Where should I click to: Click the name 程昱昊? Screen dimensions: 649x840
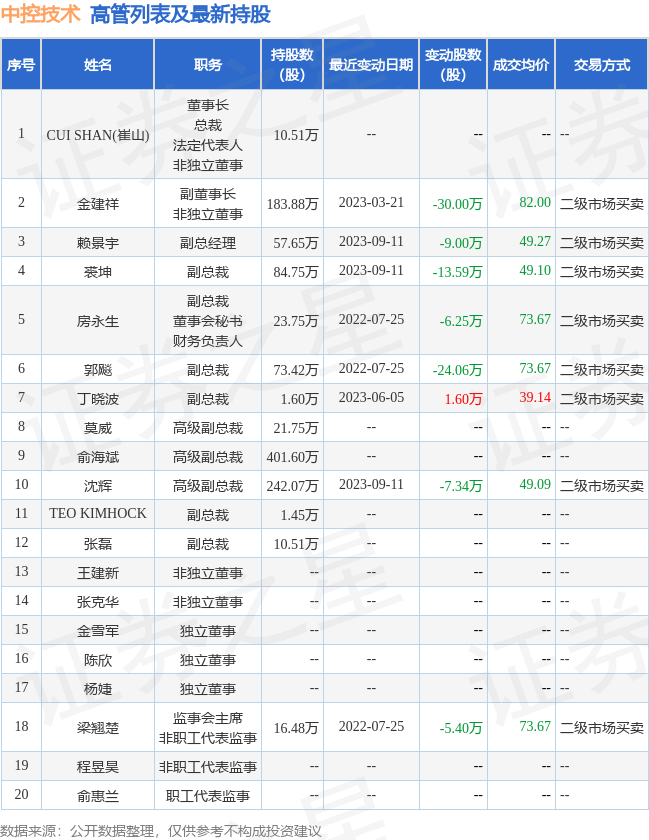pos(98,767)
